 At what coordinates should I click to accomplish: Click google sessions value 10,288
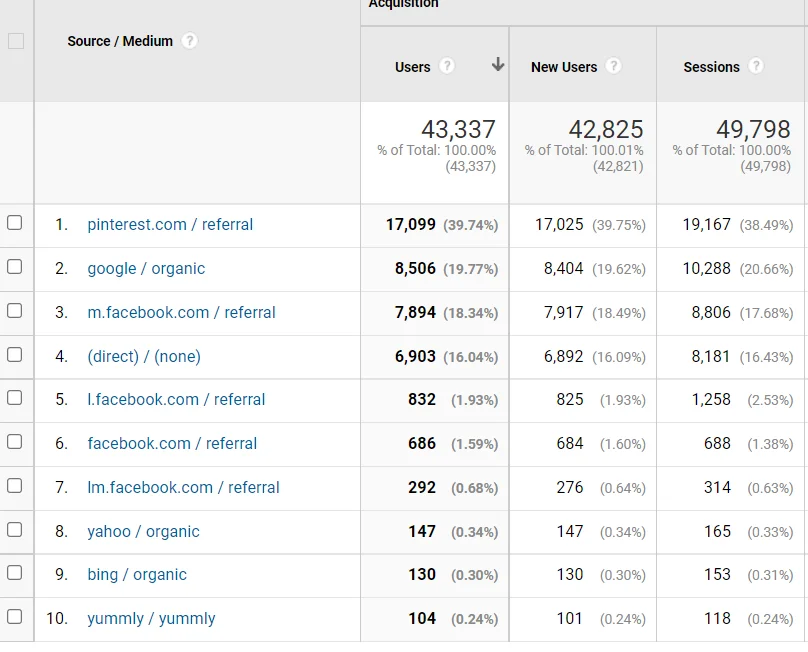click(706, 269)
